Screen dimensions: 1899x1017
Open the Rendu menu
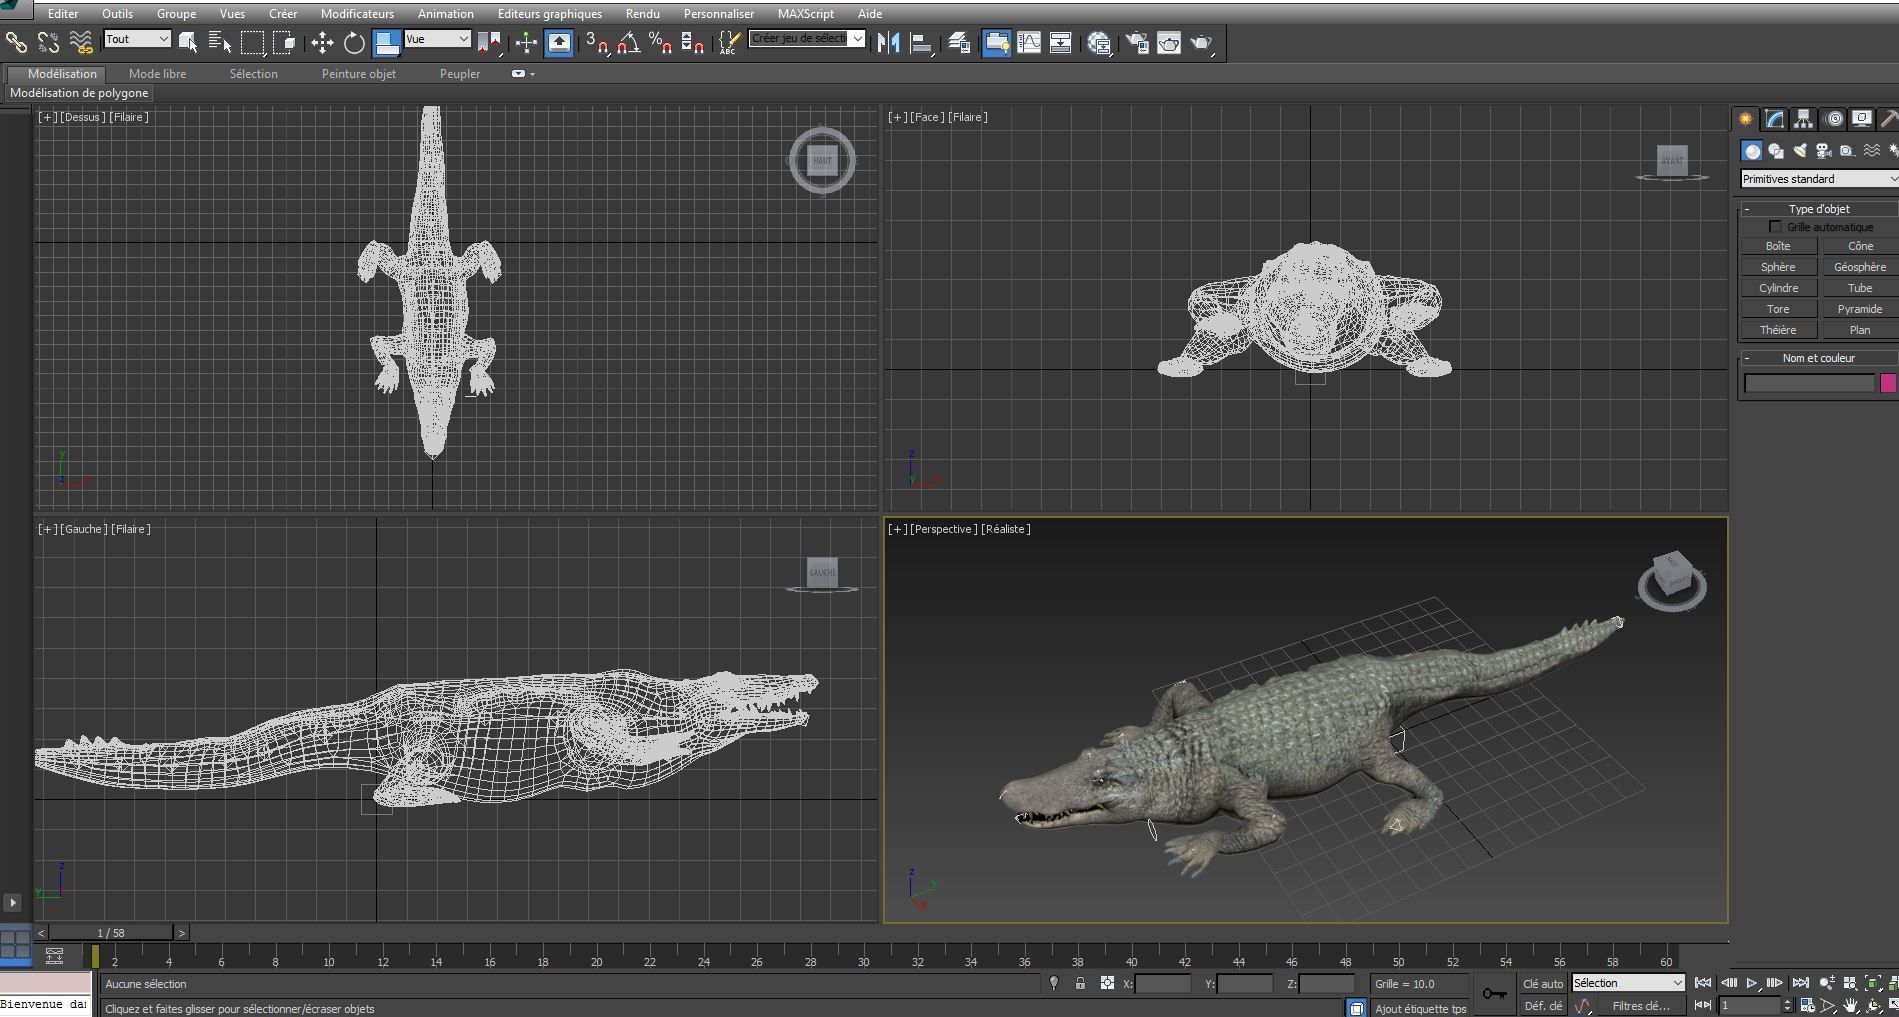point(643,13)
